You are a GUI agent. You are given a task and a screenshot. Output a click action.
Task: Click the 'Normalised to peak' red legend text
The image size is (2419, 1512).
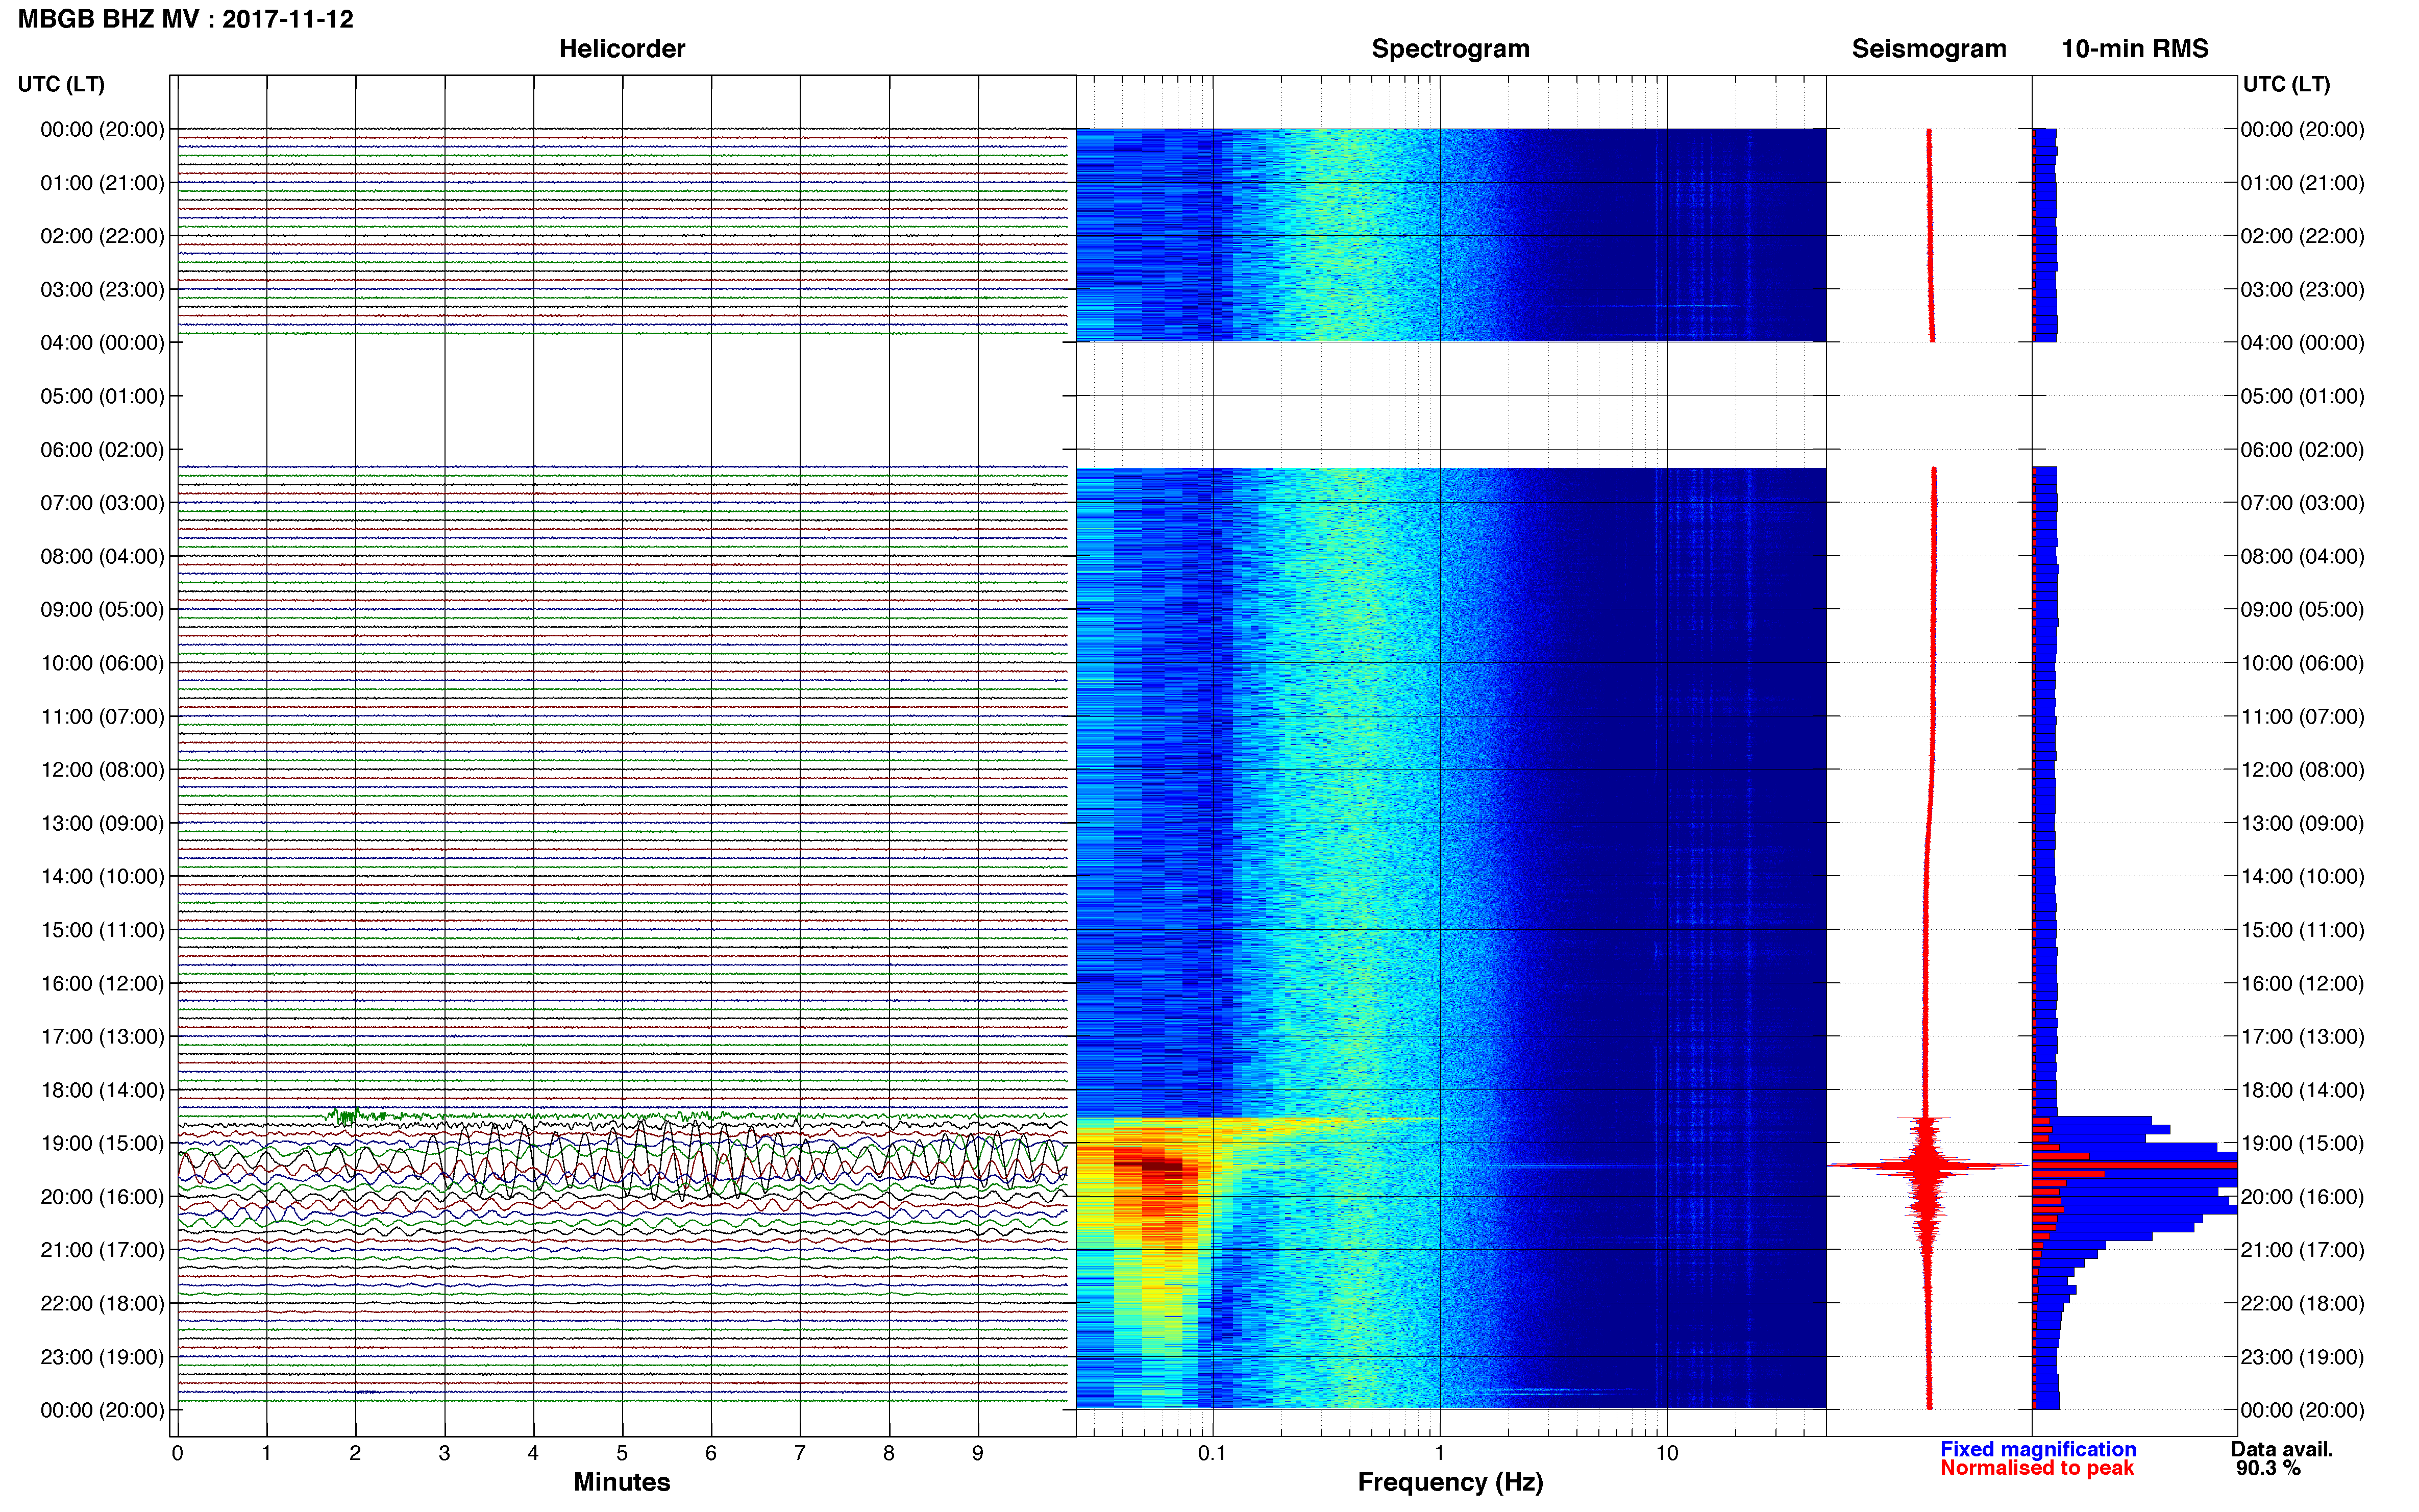(x=2037, y=1468)
